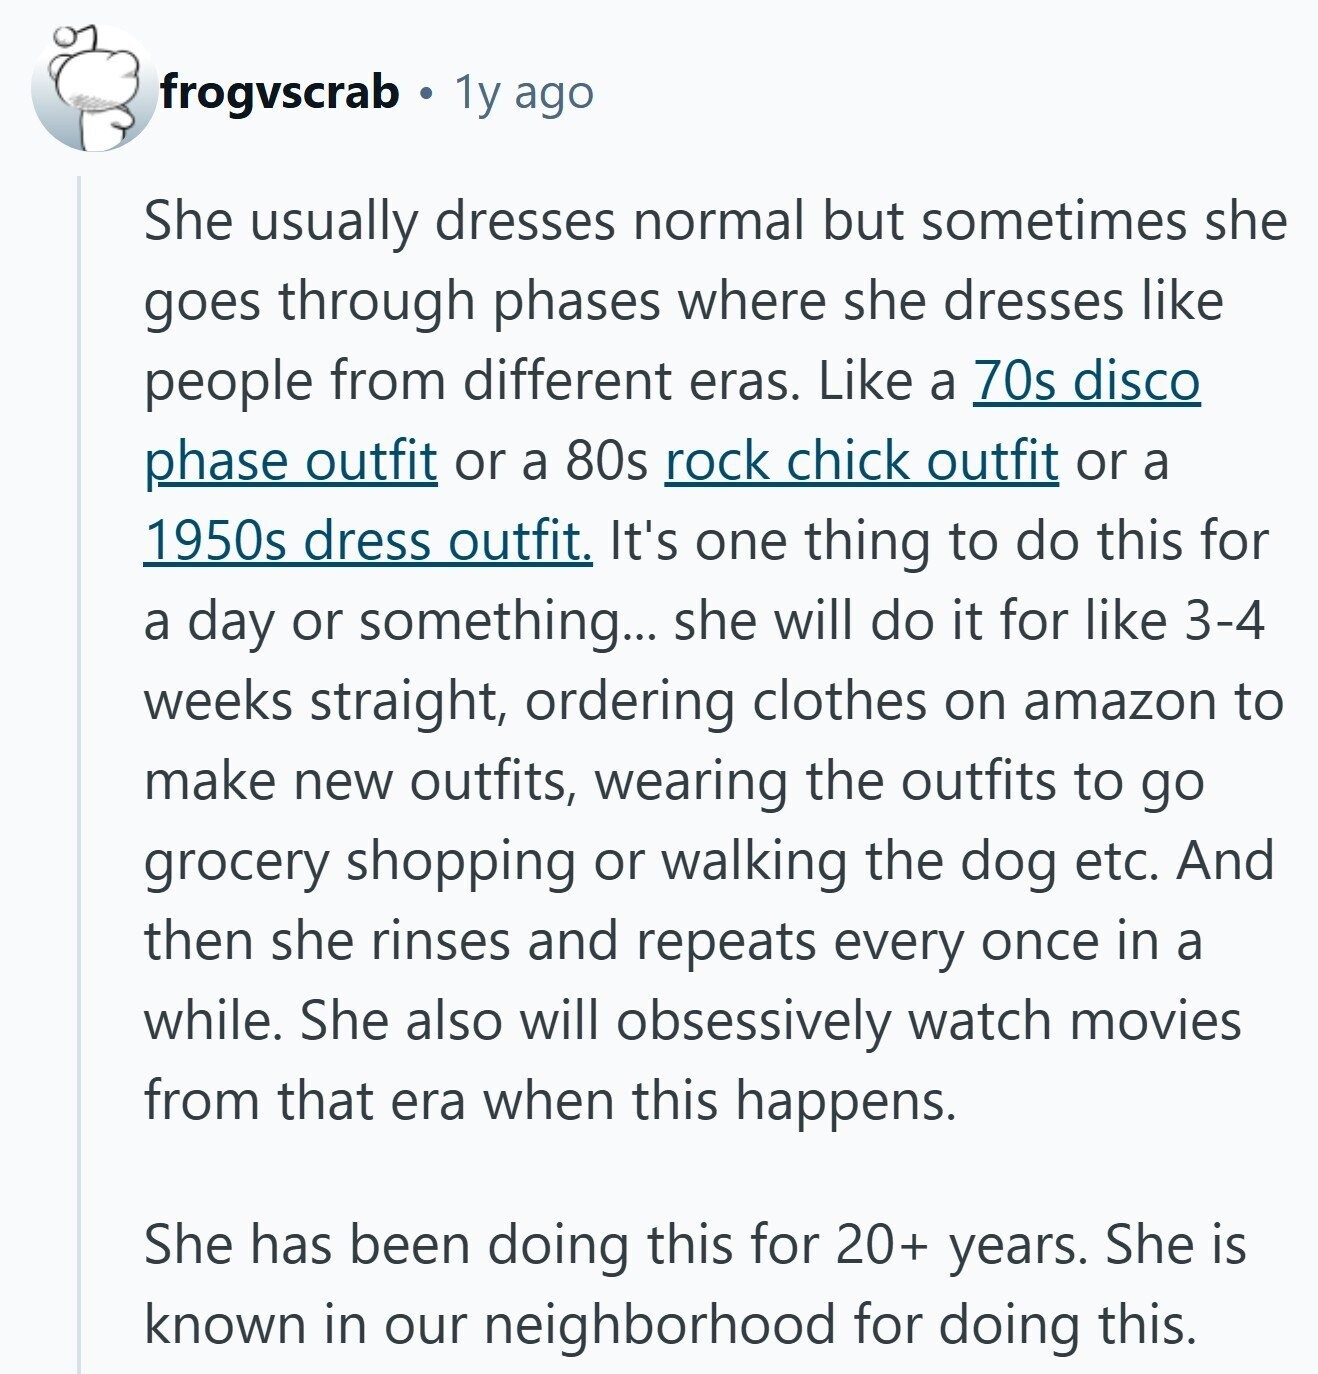Image resolution: width=1318 pixels, height=1374 pixels.
Task: Open the "70s disco phase outfit" link
Action: point(1086,382)
